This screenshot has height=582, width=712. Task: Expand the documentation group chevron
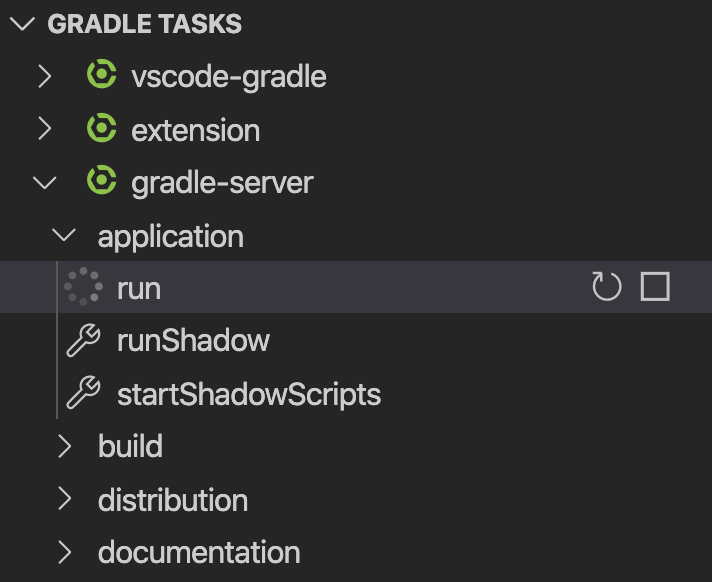(64, 552)
